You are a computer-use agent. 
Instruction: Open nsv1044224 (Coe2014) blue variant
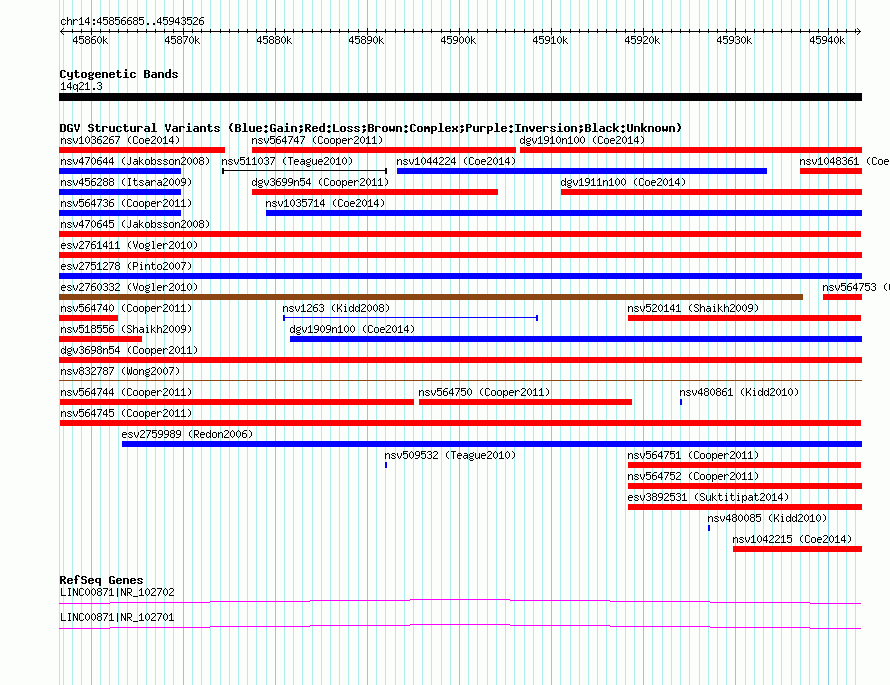coord(582,171)
